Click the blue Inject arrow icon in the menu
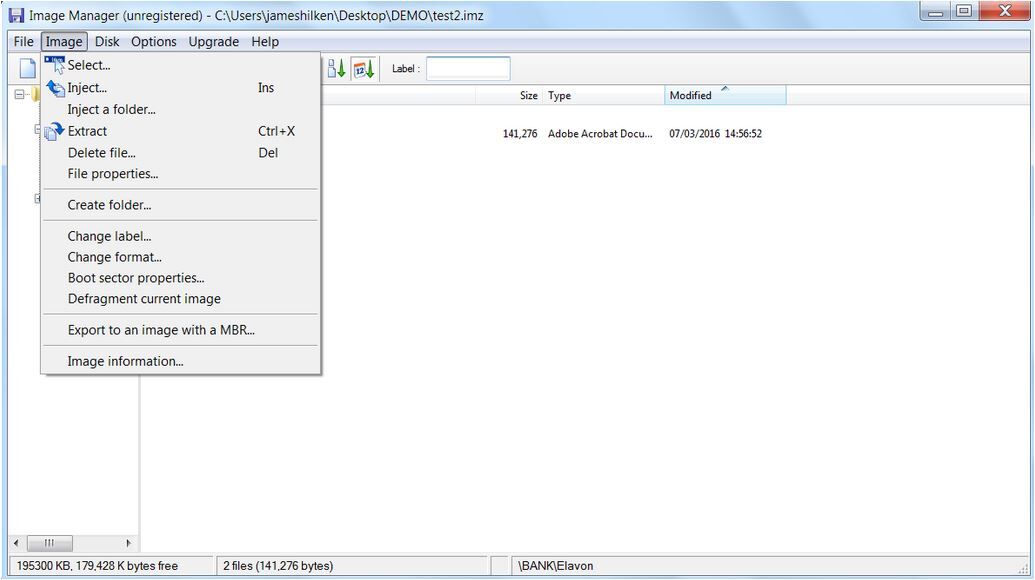This screenshot has height=580, width=1035. [x=56, y=87]
